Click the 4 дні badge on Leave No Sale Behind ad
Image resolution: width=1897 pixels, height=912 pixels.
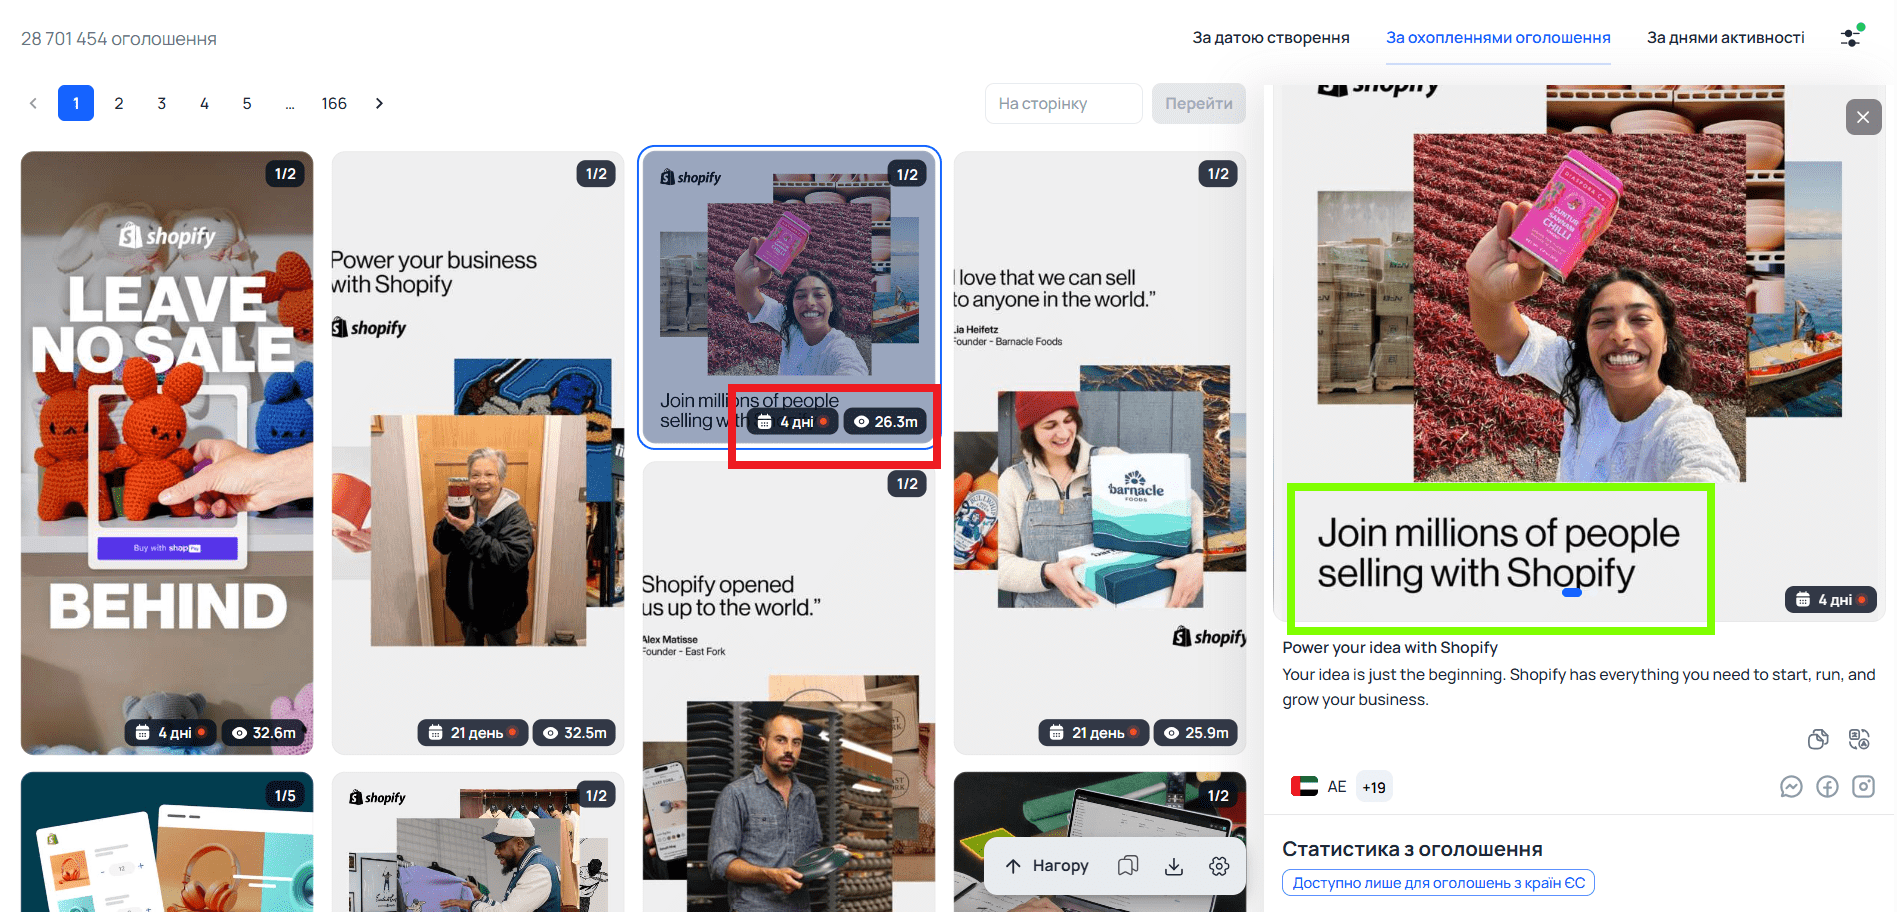coord(171,733)
